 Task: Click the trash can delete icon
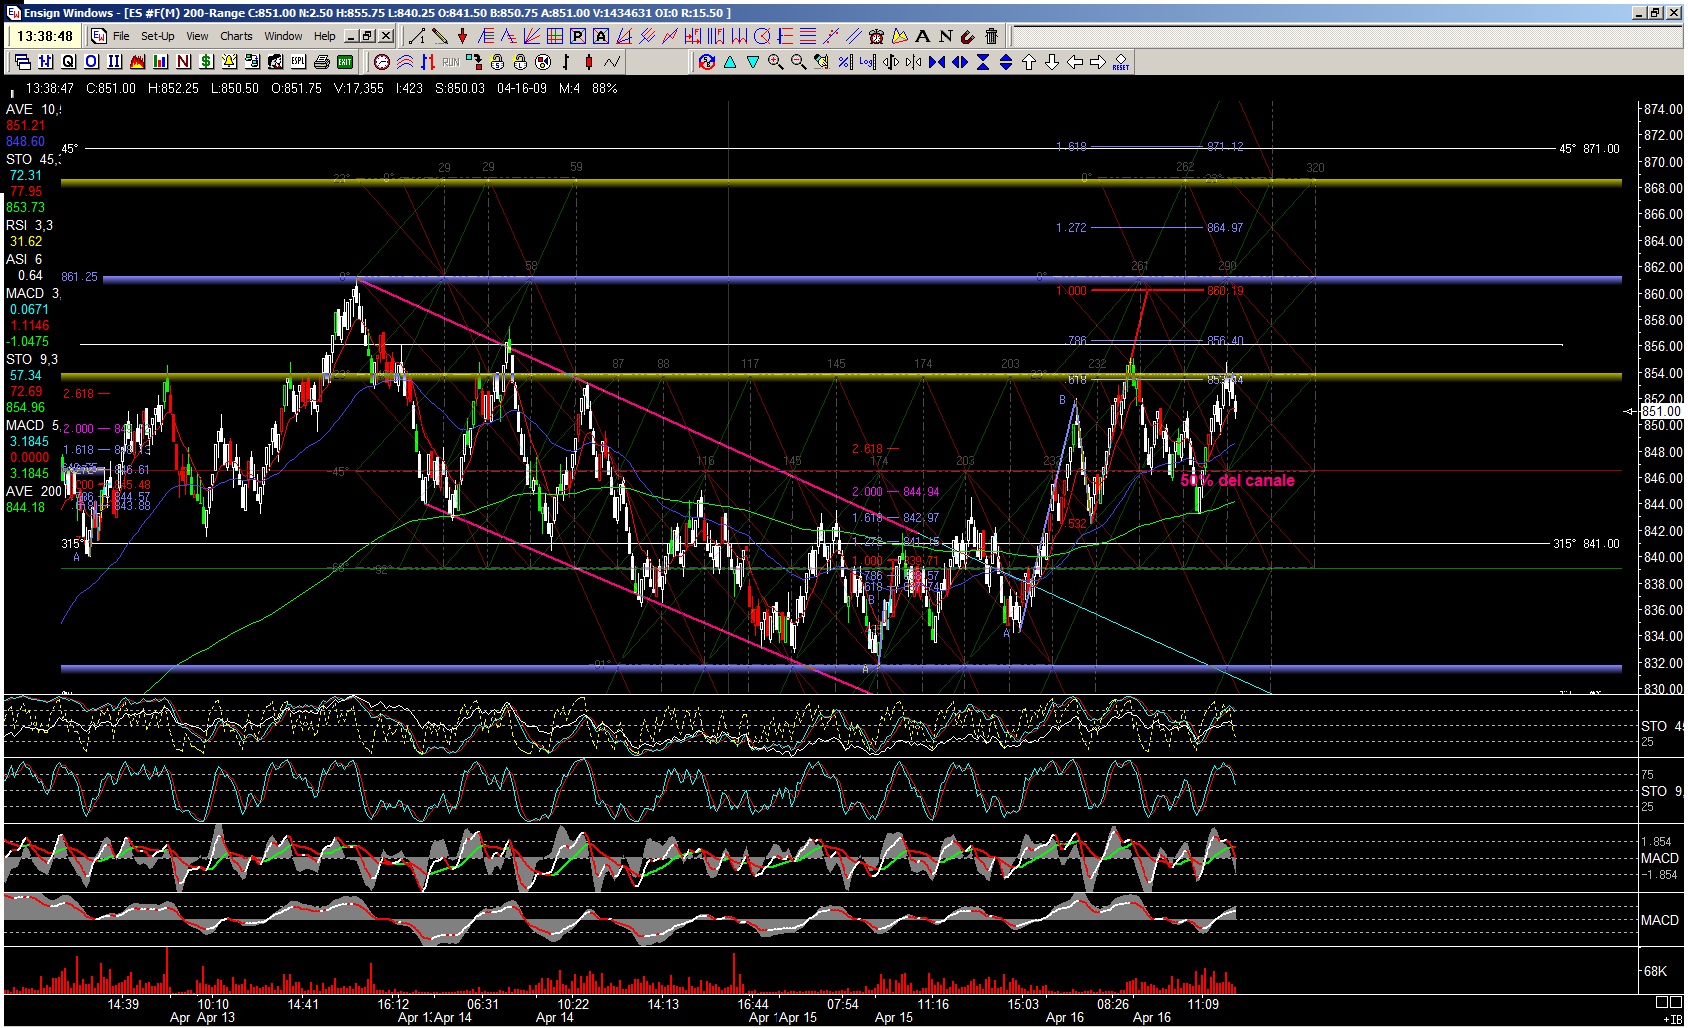(x=991, y=36)
